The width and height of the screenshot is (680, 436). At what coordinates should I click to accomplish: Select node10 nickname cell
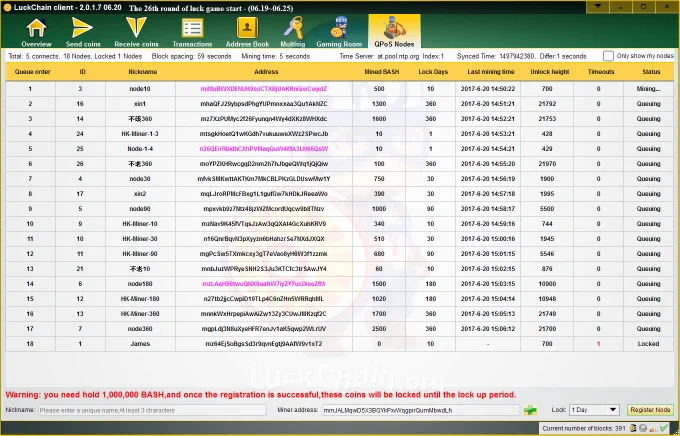click(x=140, y=89)
